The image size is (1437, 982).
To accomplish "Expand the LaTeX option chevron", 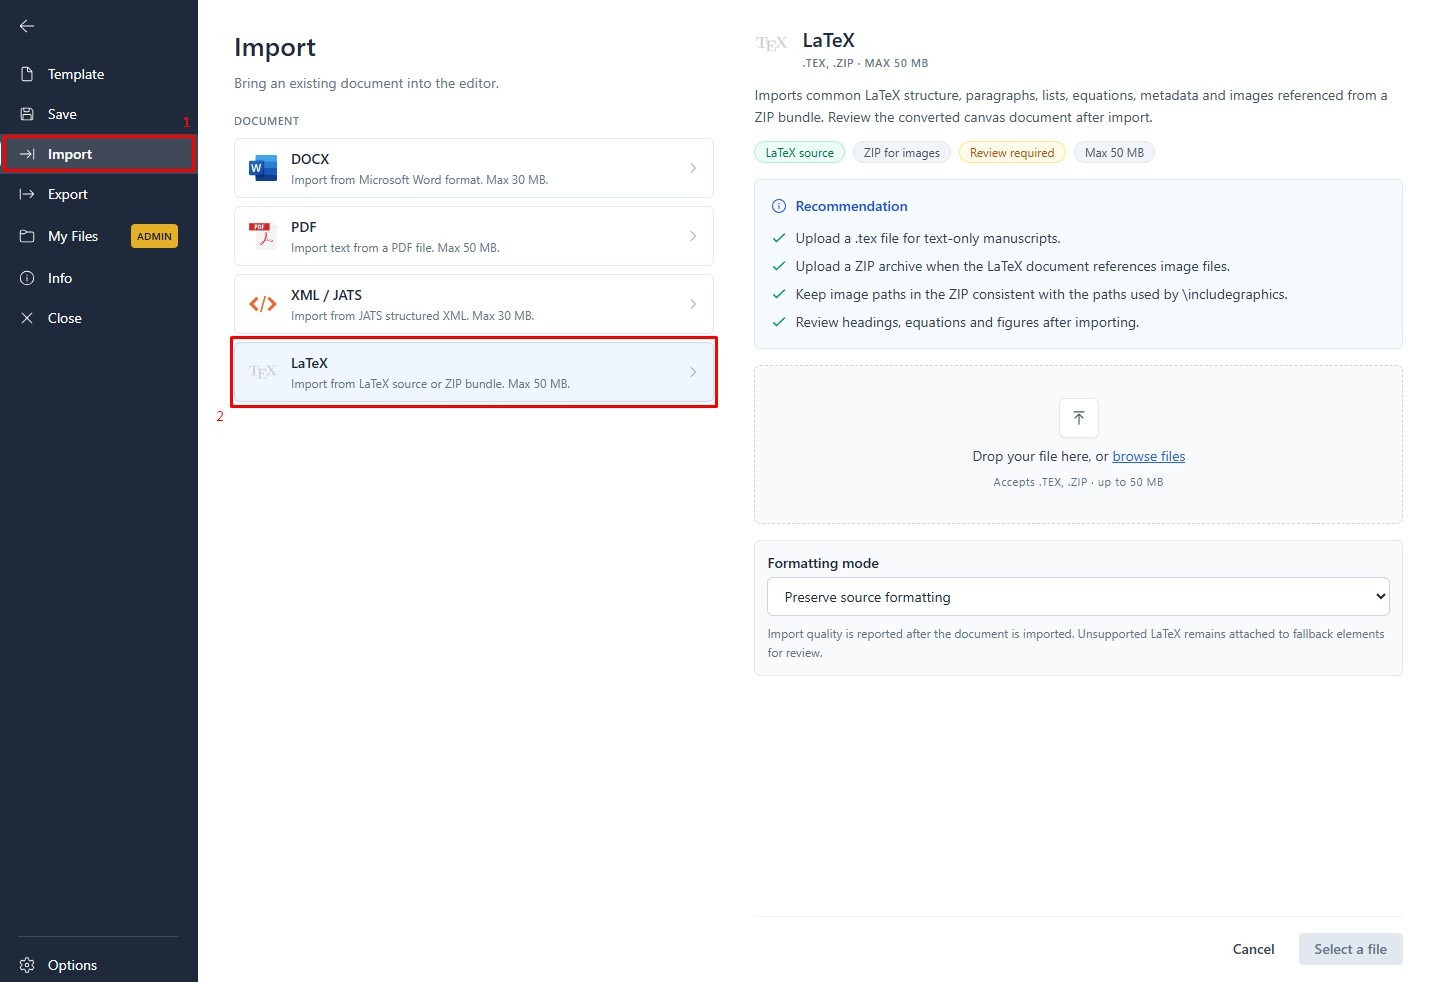I will pyautogui.click(x=693, y=372).
